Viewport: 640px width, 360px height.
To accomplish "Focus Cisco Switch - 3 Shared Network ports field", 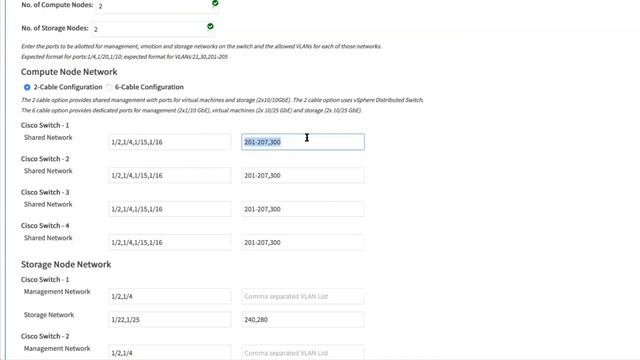I will [170, 209].
